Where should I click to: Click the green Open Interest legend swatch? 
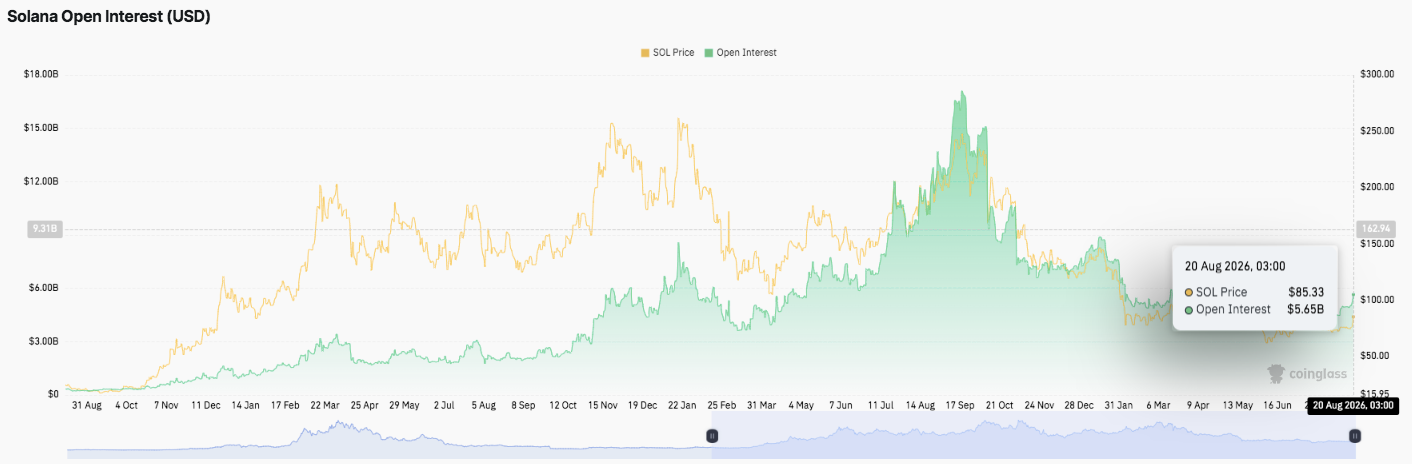tap(709, 52)
